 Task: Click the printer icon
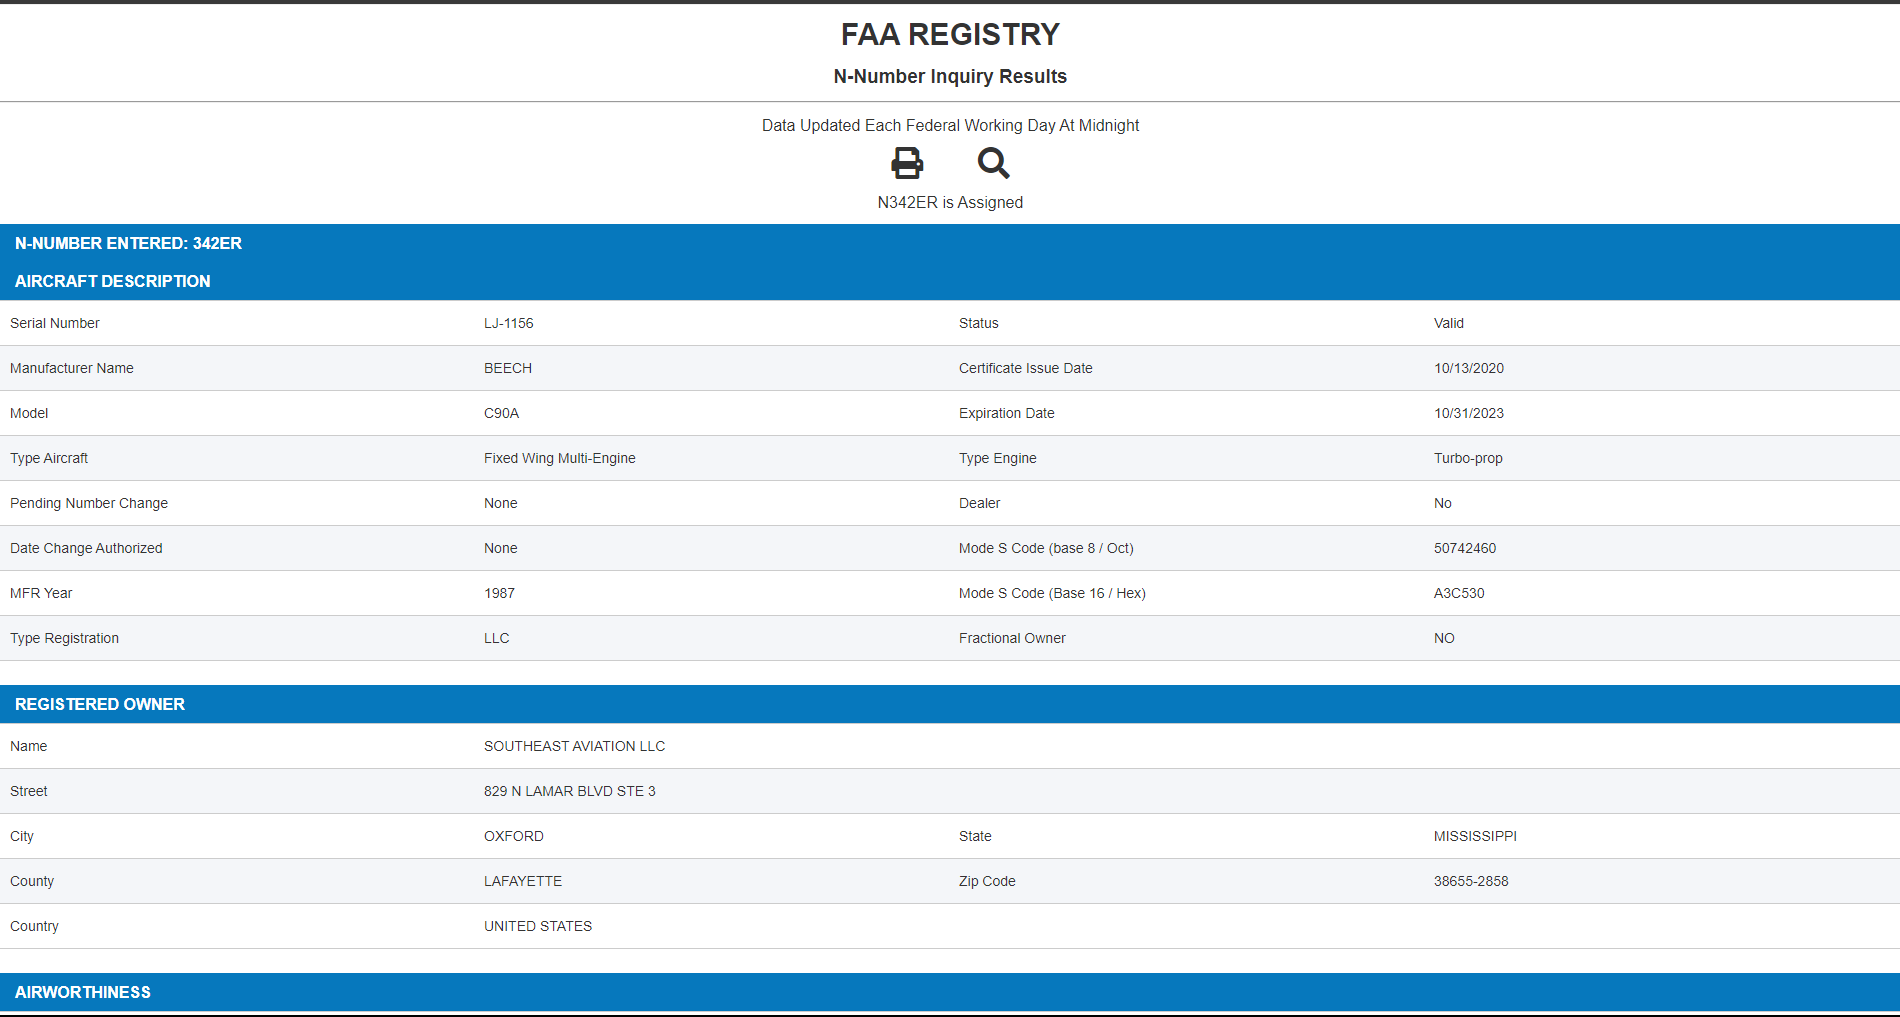pos(907,163)
